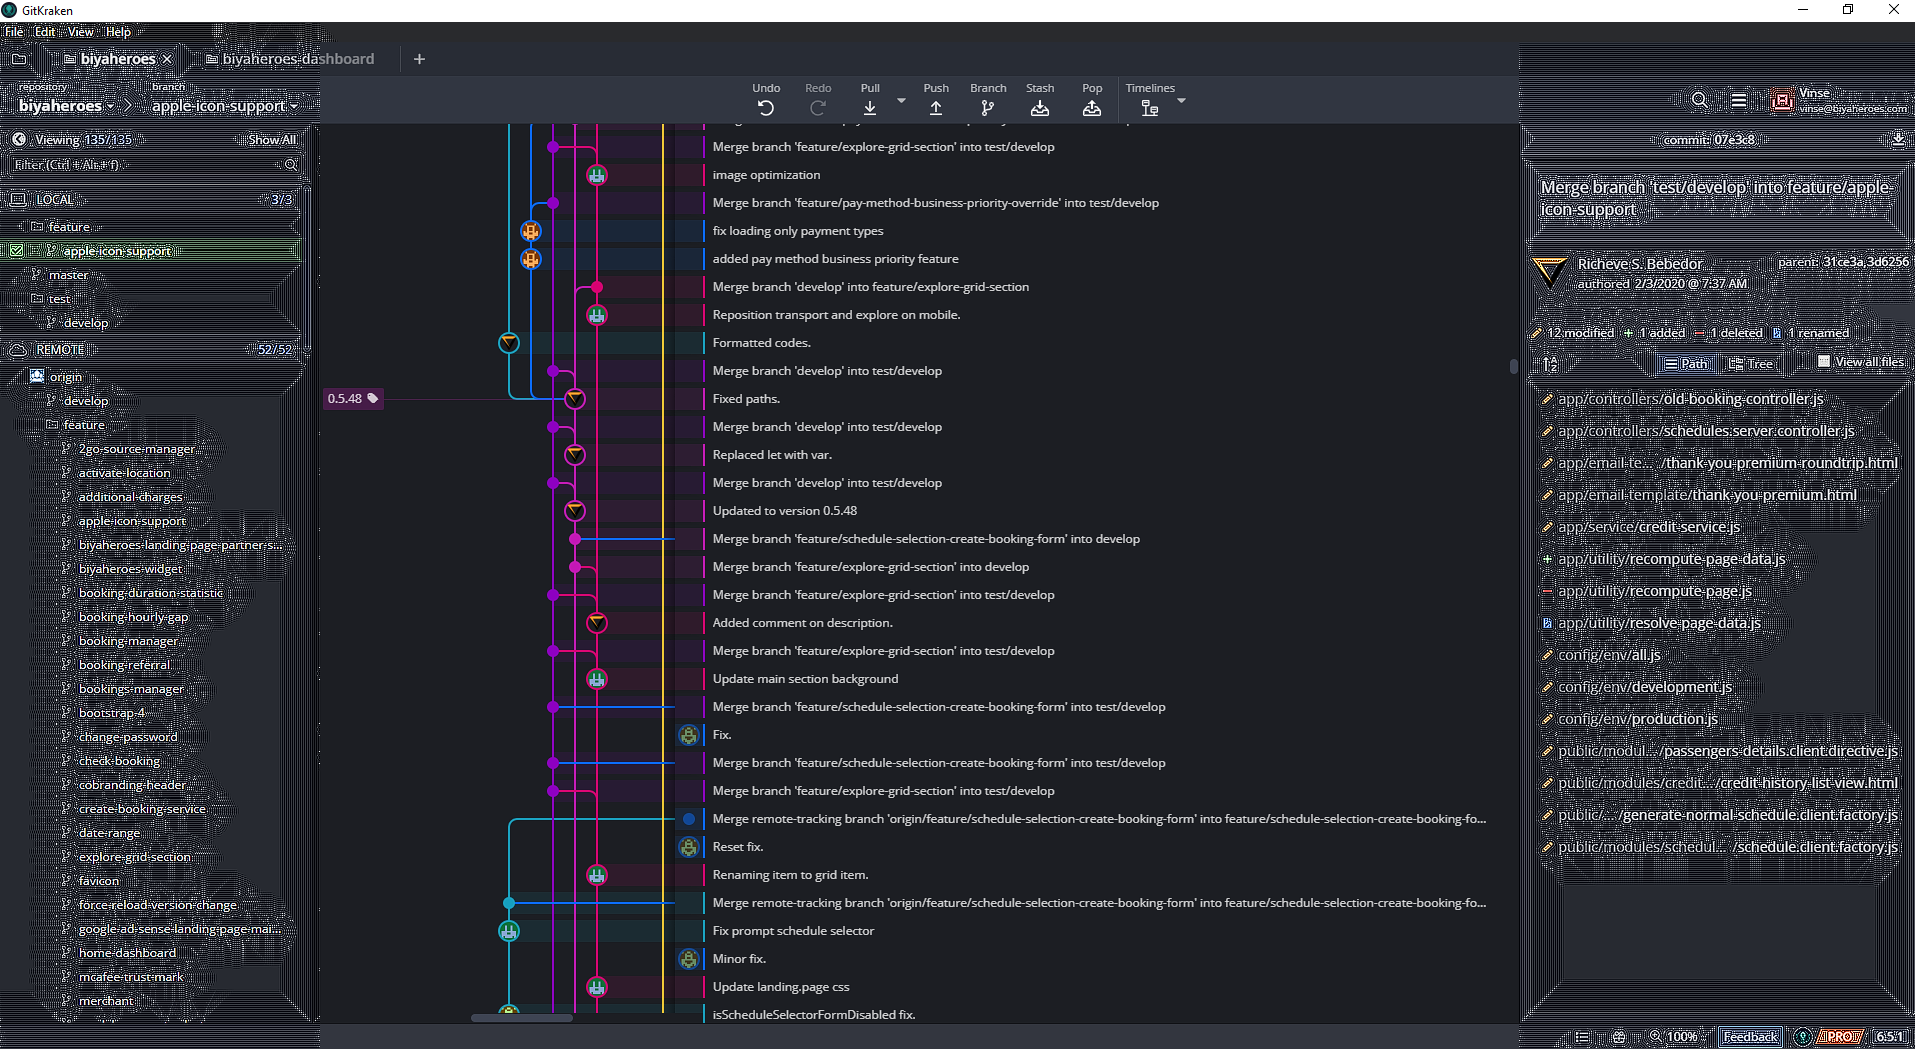Click the horizontal scrollbar under the graph
Viewport: 1915px width, 1049px height.
tap(522, 1018)
